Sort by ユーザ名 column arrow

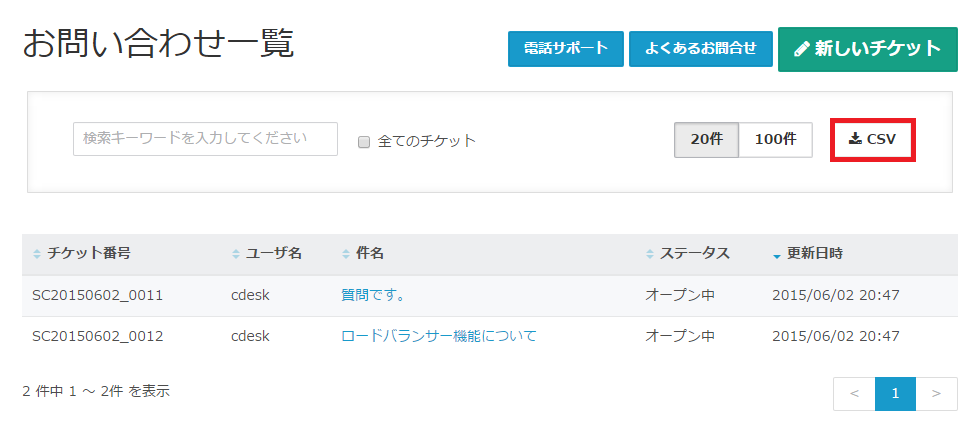(236, 254)
